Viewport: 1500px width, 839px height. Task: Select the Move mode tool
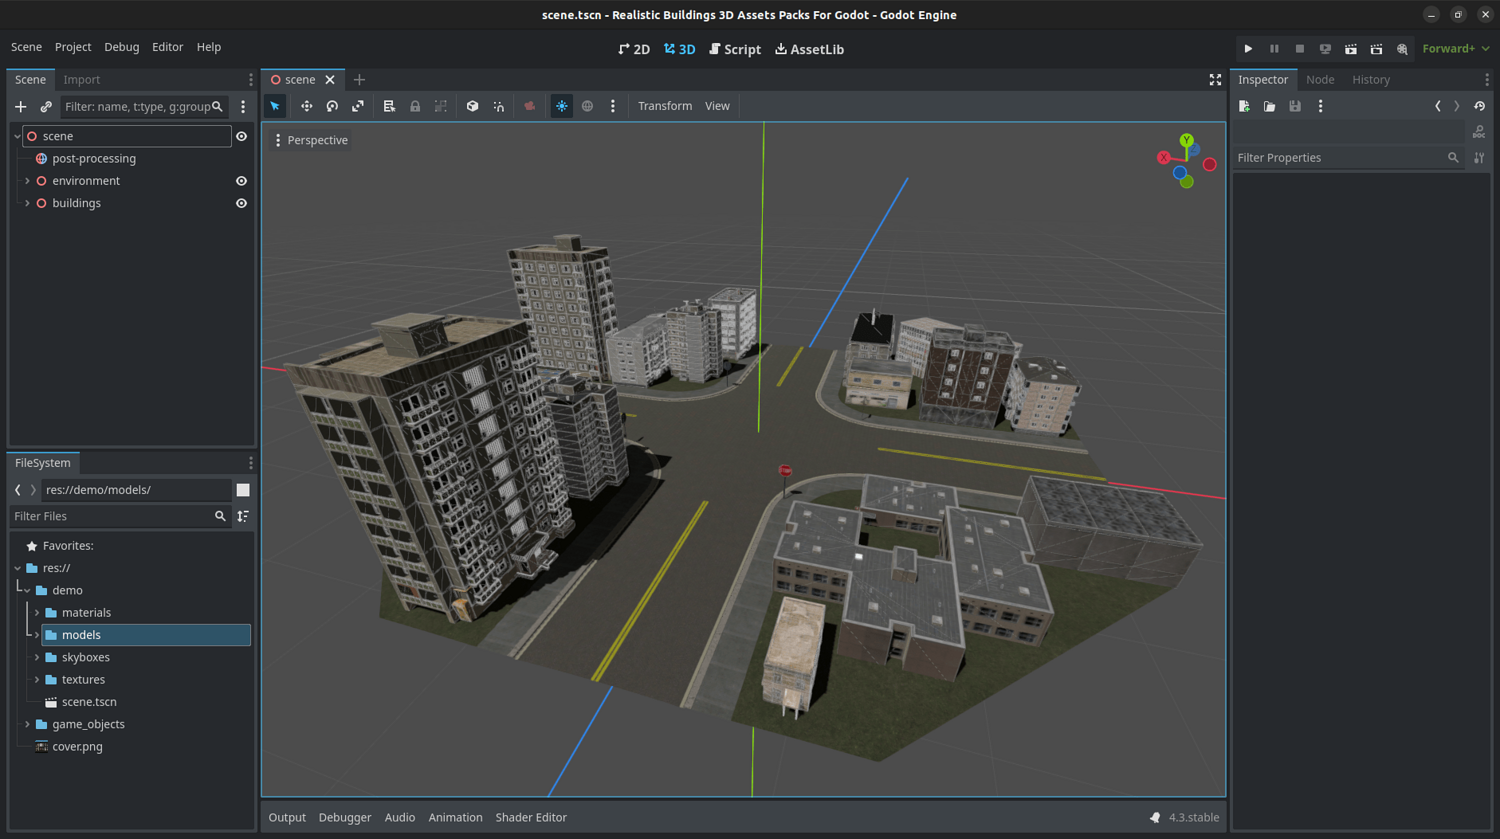click(x=306, y=106)
